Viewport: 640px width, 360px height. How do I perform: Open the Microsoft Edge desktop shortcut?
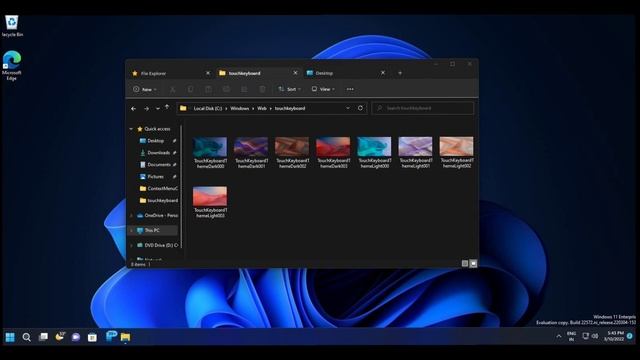pyautogui.click(x=12, y=65)
